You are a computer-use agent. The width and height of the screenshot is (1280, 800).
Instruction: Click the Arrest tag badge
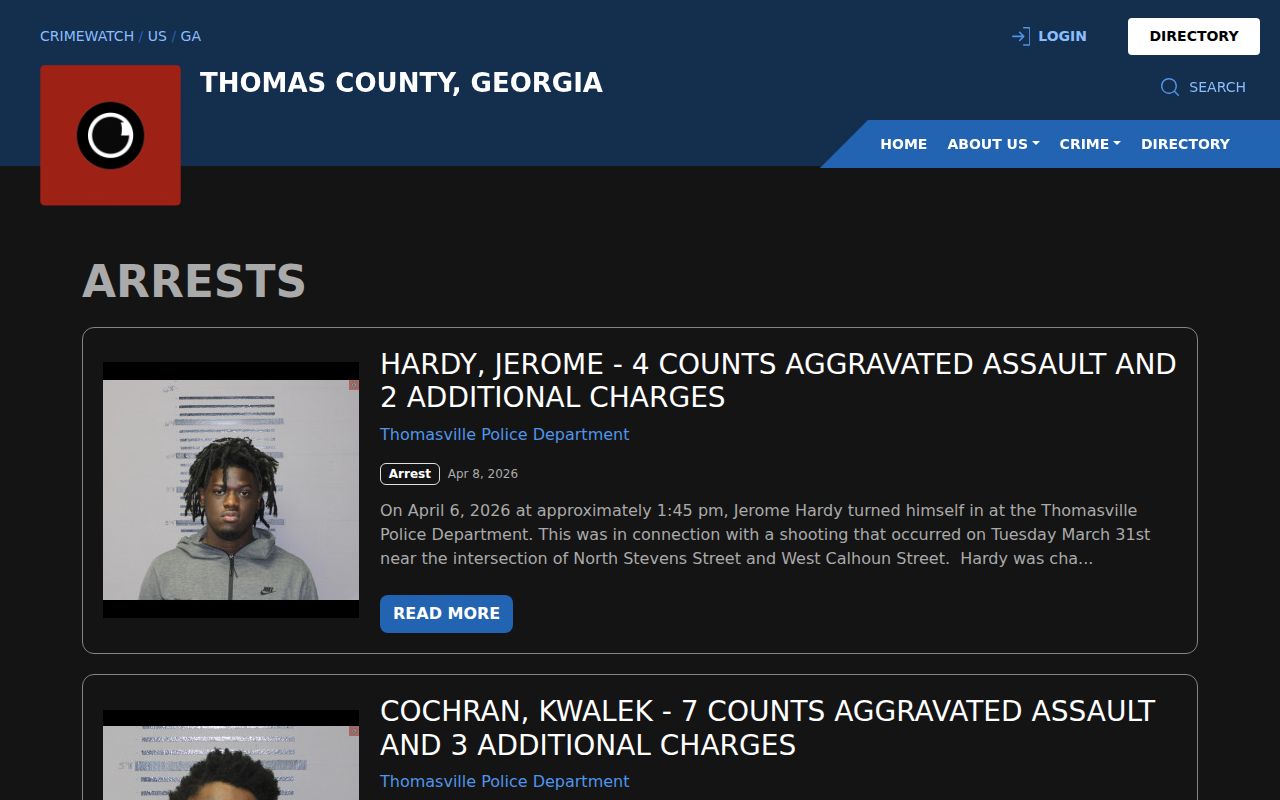[410, 474]
